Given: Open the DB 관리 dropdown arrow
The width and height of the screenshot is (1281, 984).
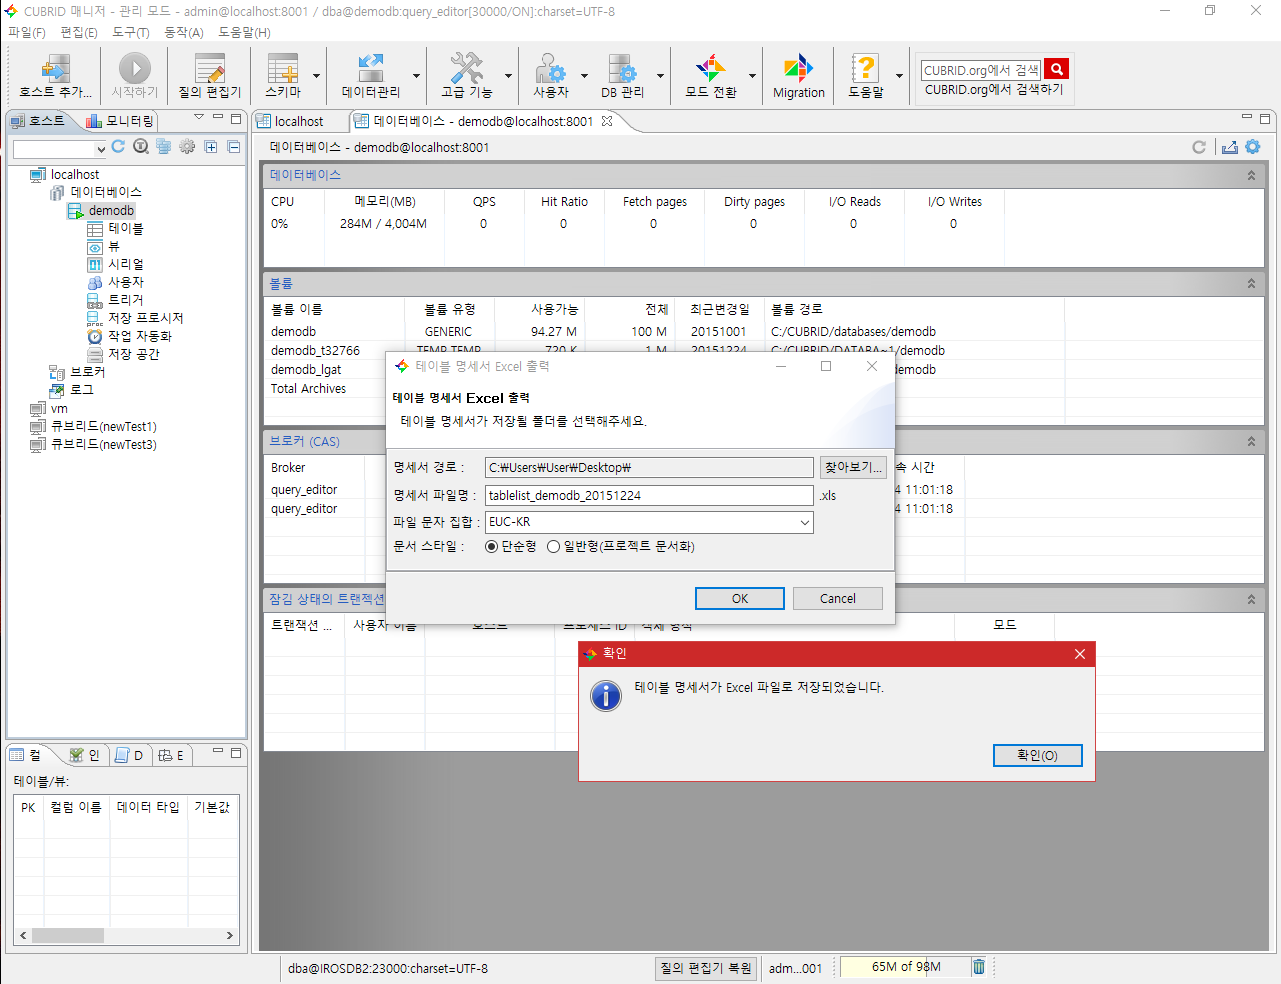Looking at the screenshot, I should (660, 76).
